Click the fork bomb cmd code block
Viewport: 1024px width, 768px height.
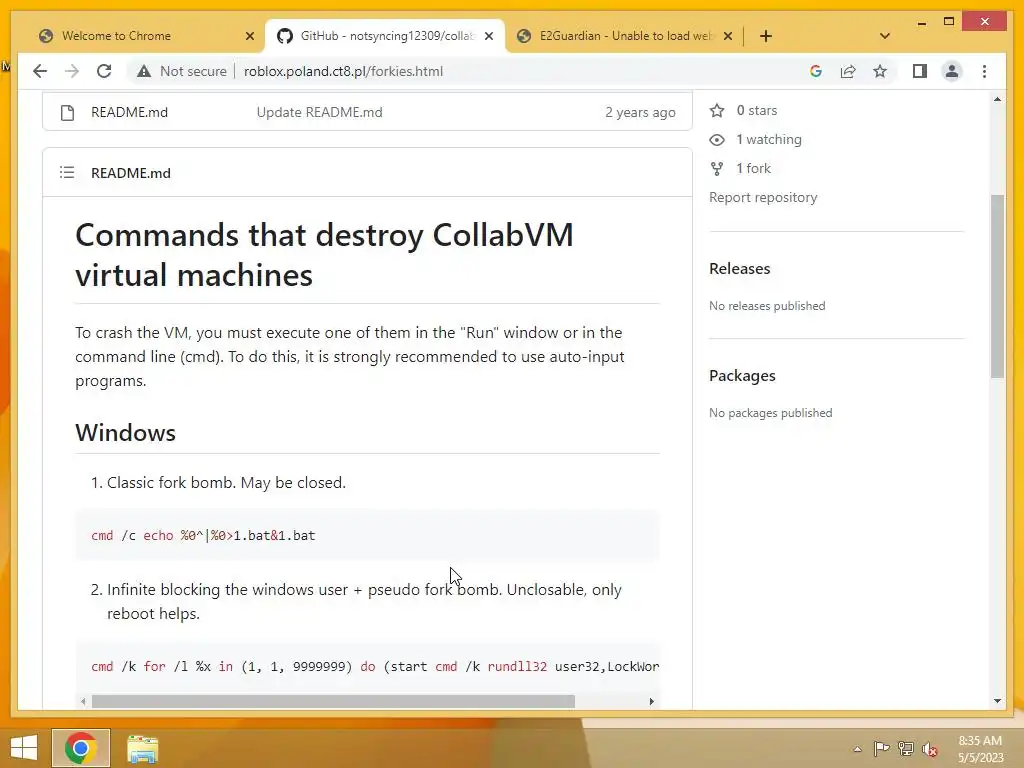pyautogui.click(x=368, y=536)
